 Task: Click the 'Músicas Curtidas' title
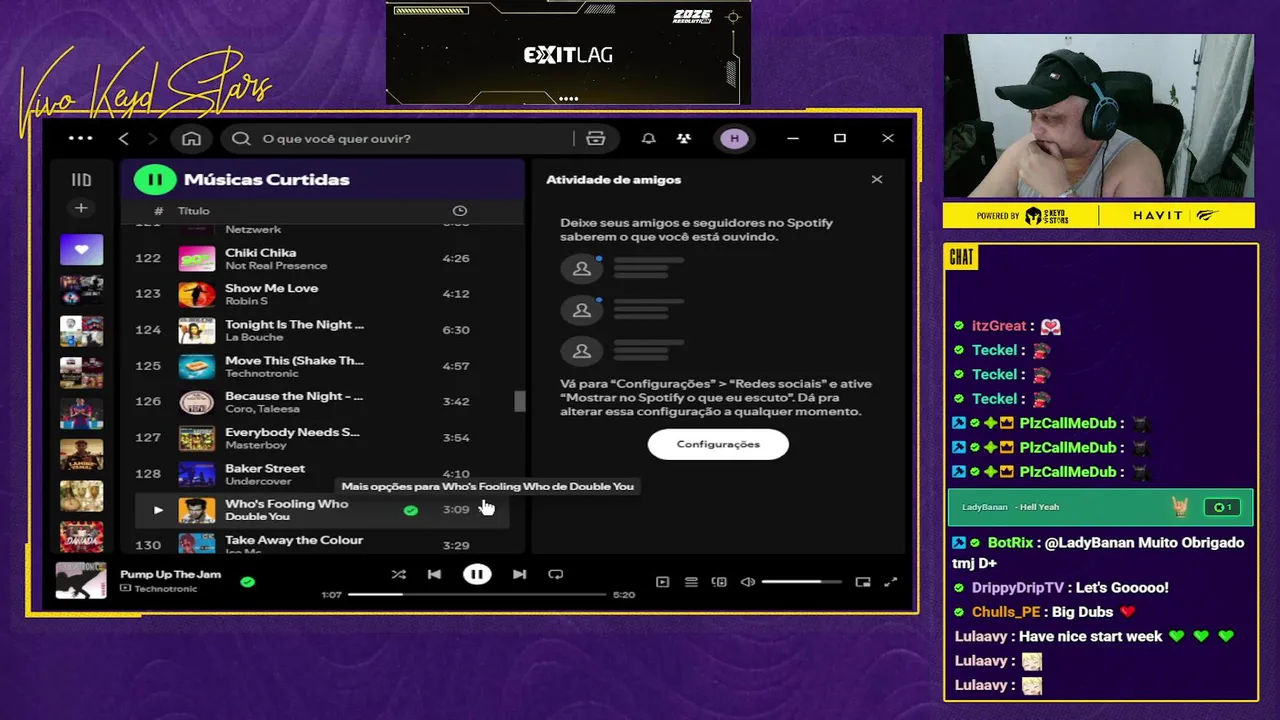266,180
